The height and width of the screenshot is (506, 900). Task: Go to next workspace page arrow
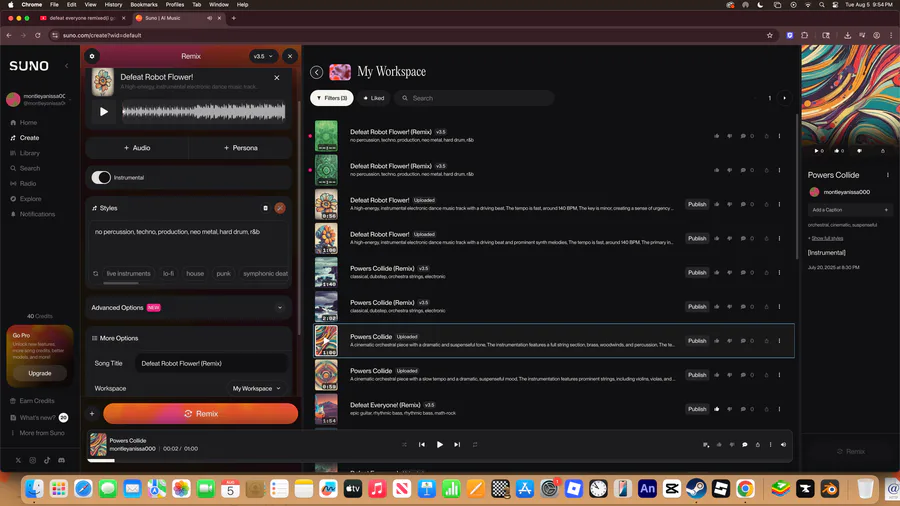785,98
